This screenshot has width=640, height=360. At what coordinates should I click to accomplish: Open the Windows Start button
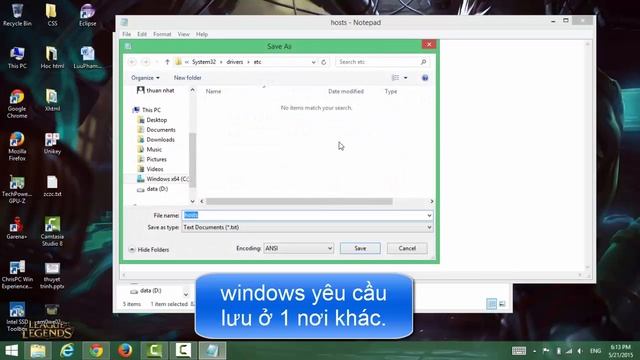pos(11,351)
